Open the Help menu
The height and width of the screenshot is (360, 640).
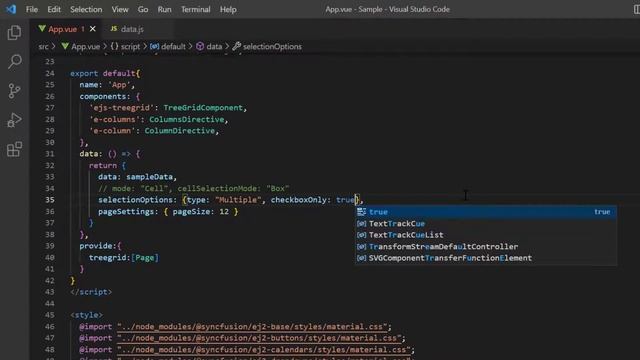pyautogui.click(x=228, y=9)
